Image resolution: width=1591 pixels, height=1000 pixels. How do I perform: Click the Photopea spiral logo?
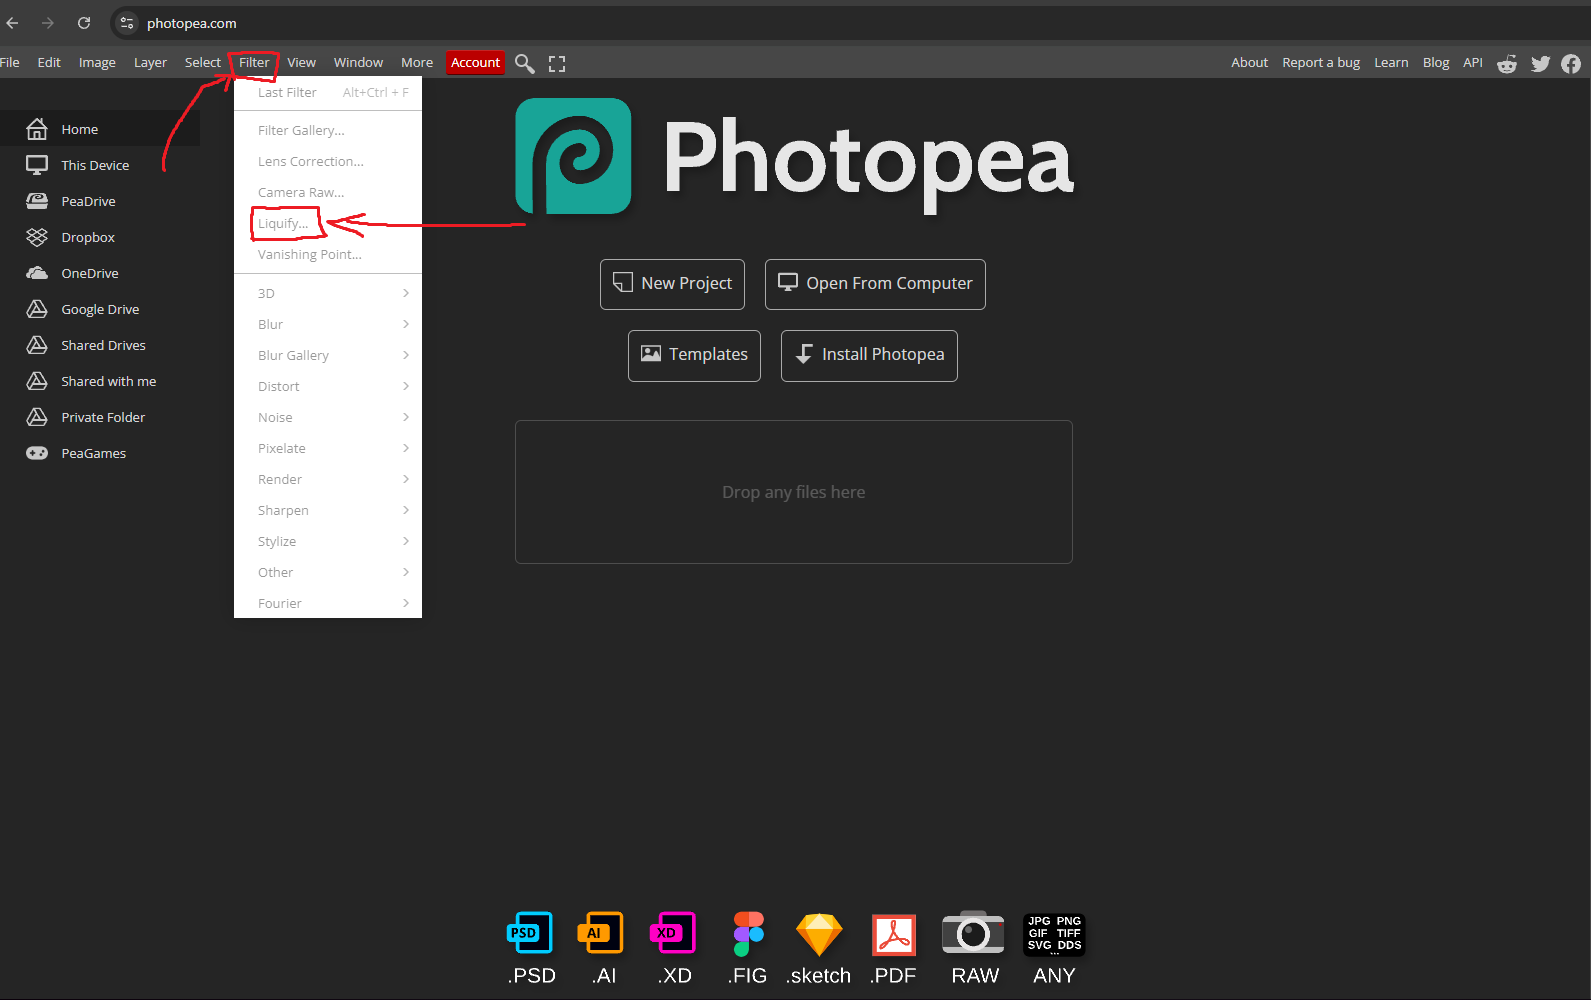click(573, 156)
